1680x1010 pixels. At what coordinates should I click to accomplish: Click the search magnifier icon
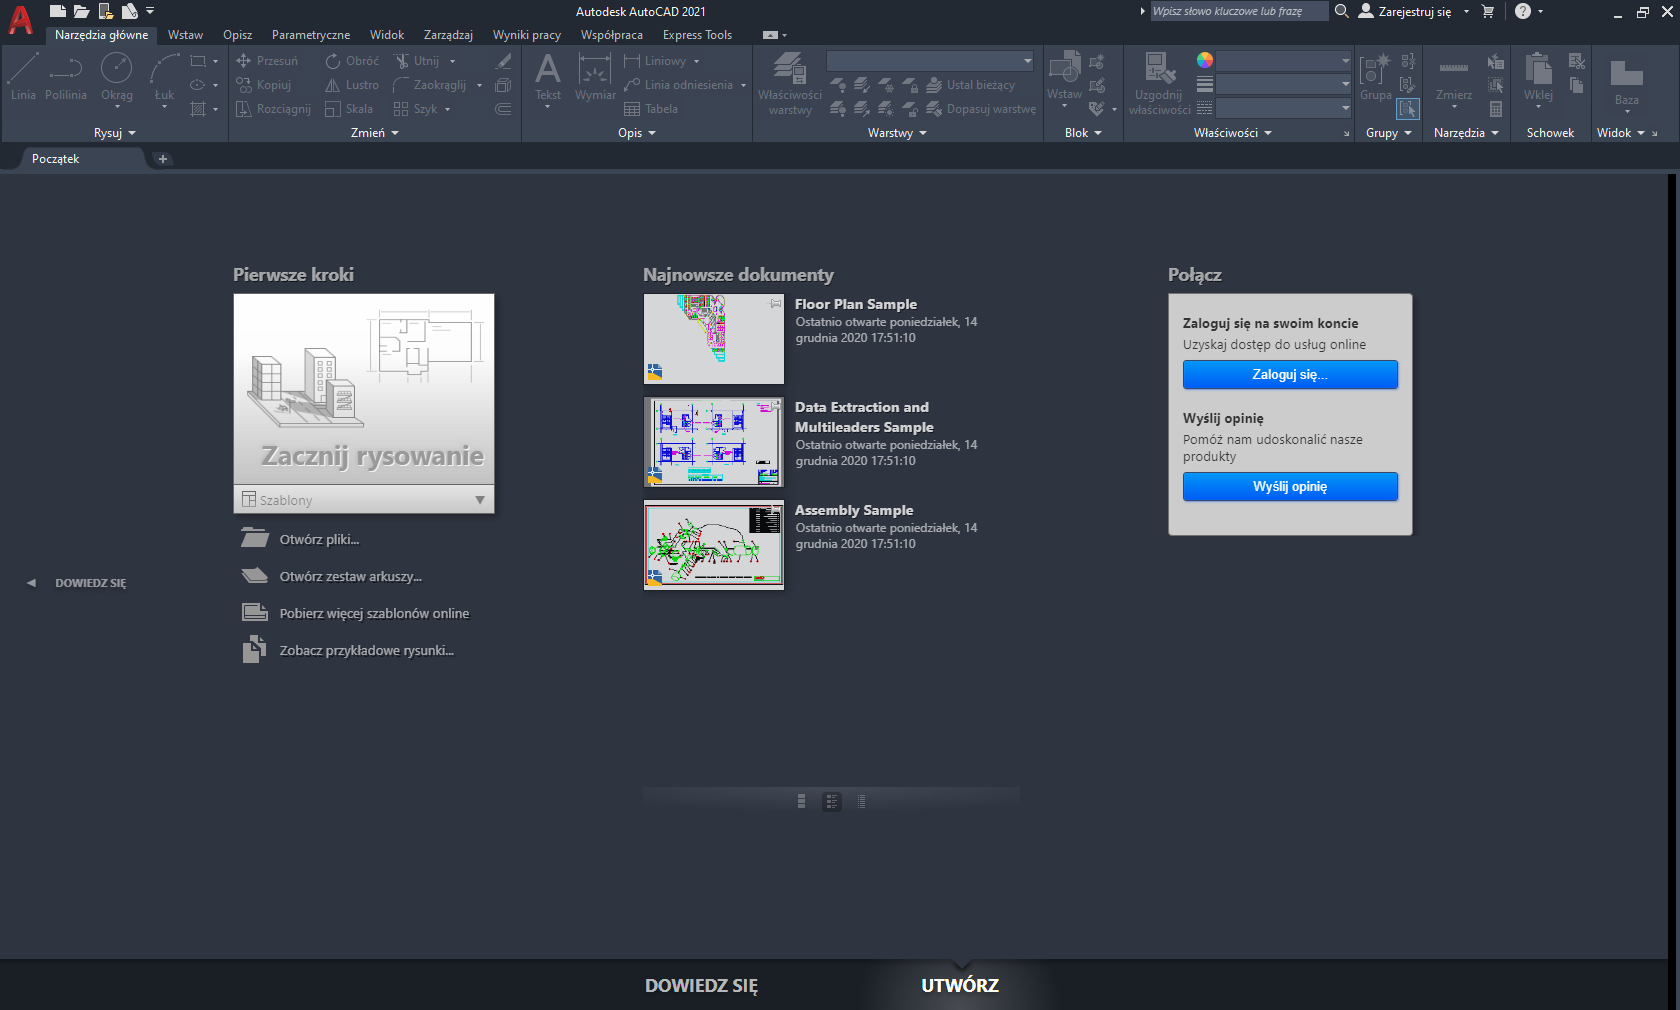pyautogui.click(x=1342, y=11)
